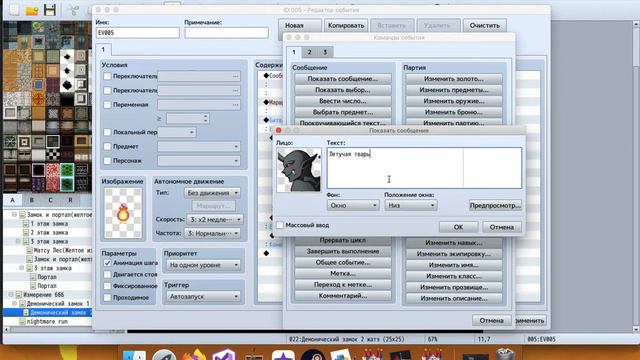
Task: Select tileset tab C
Action: 50,200
